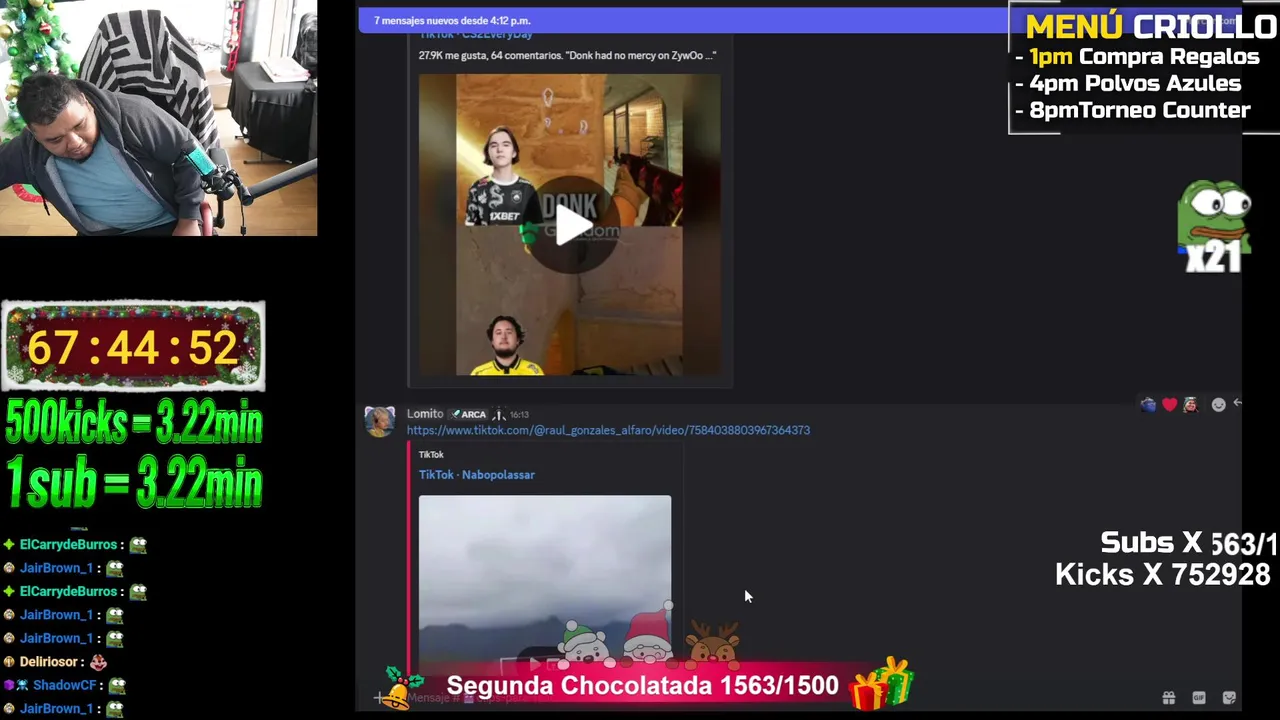Click the ARCA server tag badge
Viewport: 1280px width, 720px height.
point(468,414)
